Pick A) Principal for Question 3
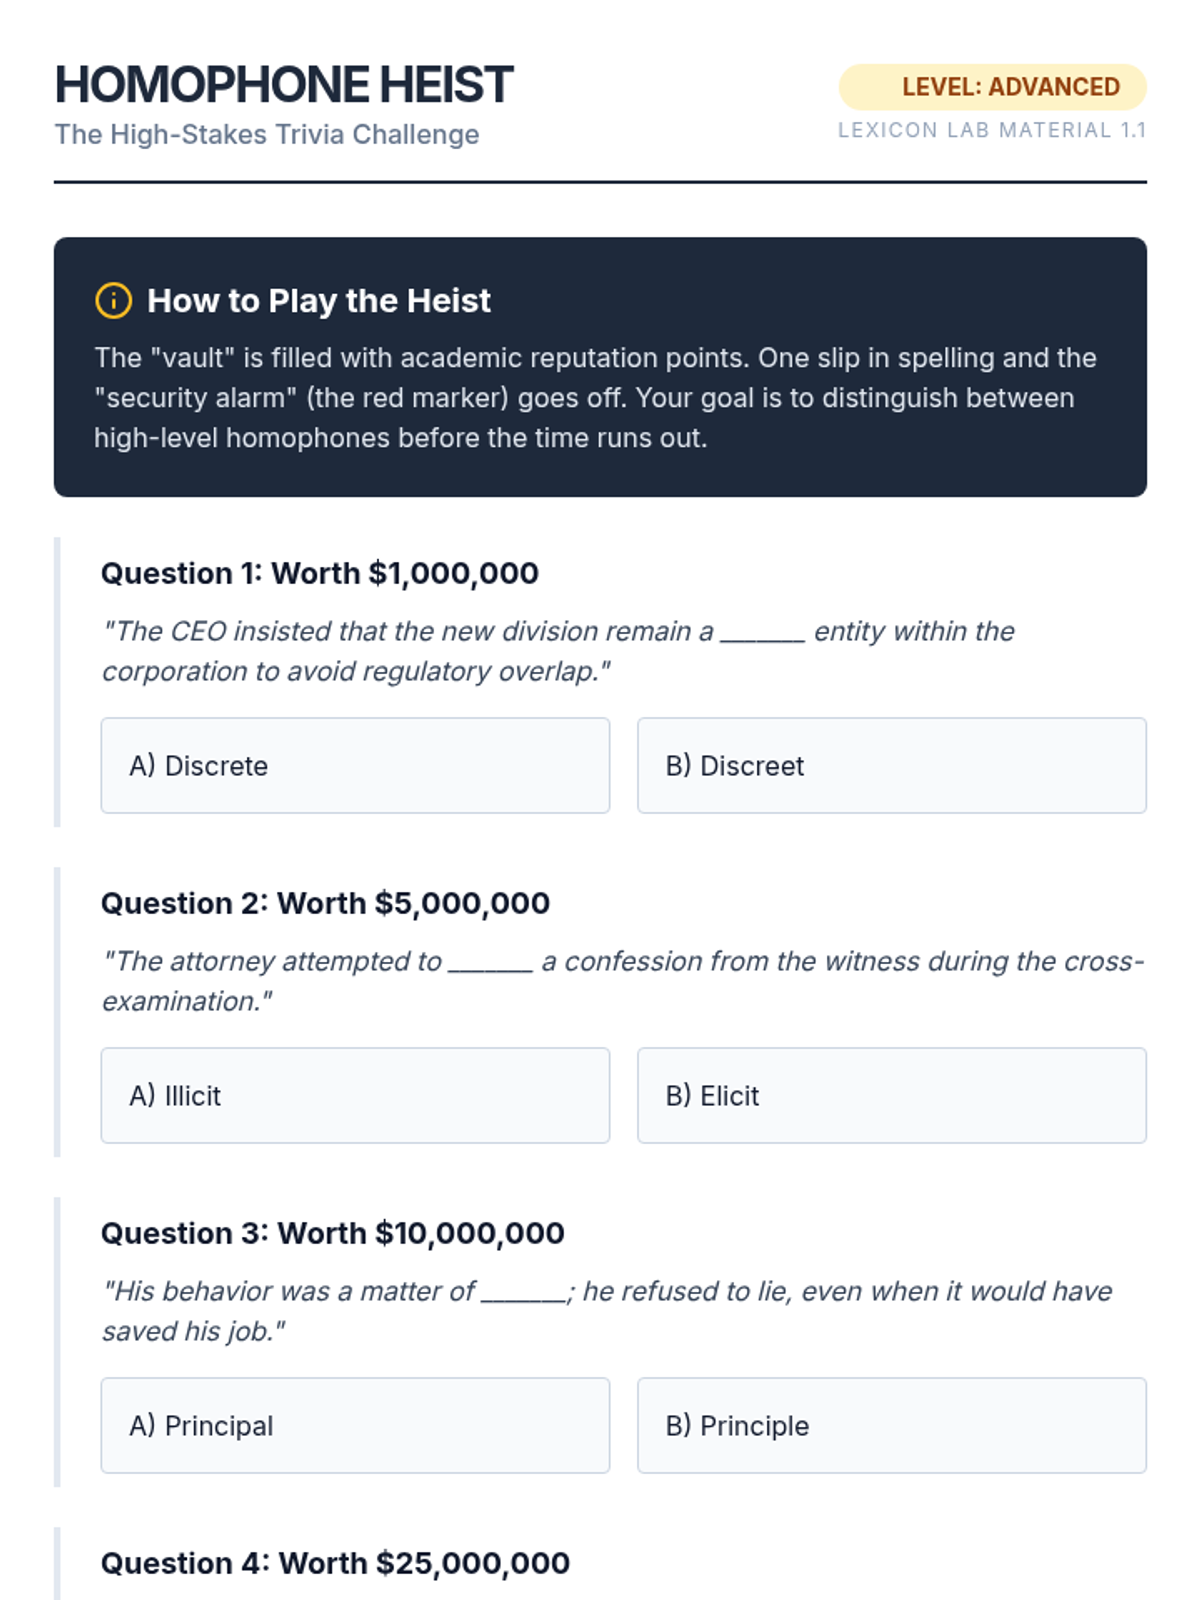The image size is (1200, 1600). [x=355, y=1425]
